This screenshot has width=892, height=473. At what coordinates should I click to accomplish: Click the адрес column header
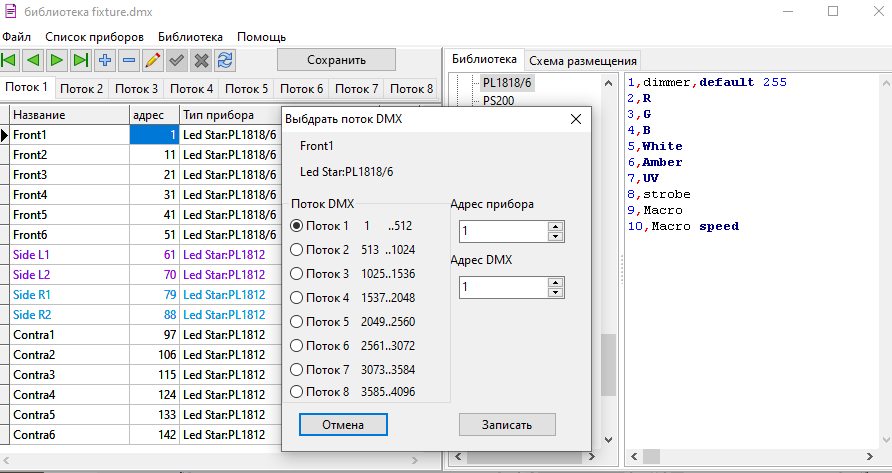coord(155,115)
